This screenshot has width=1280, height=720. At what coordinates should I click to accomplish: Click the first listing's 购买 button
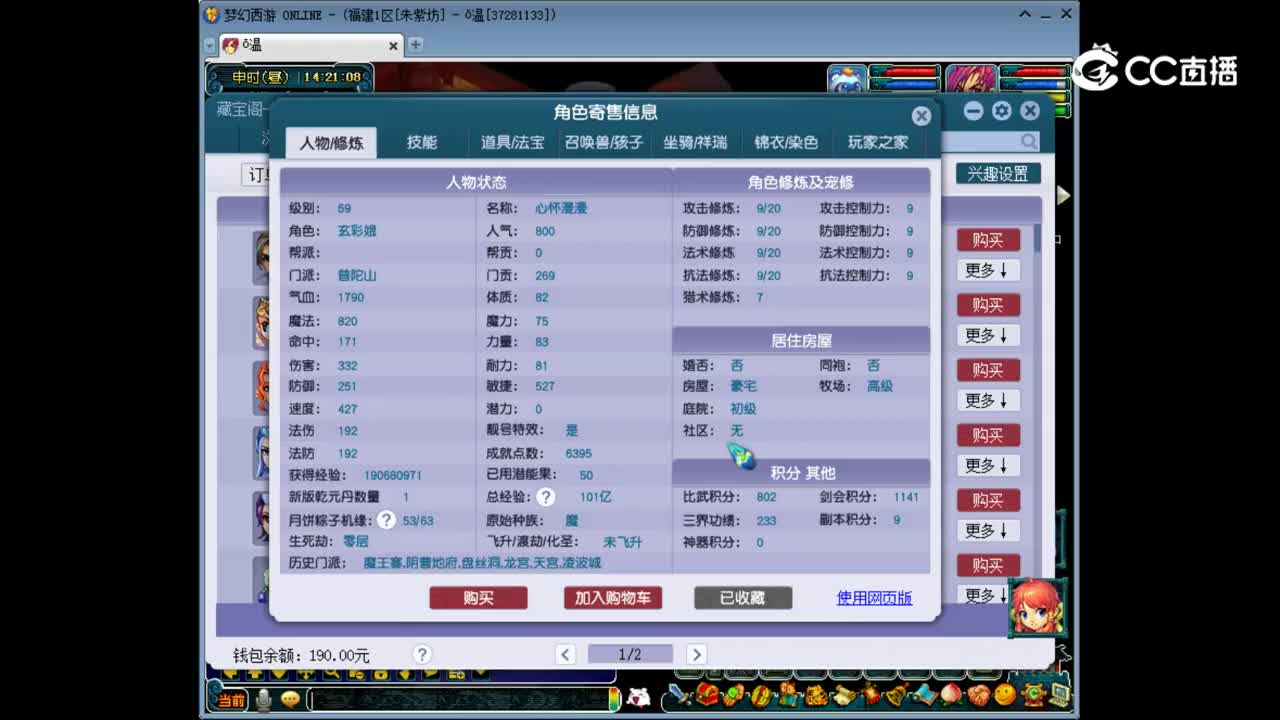click(x=988, y=240)
